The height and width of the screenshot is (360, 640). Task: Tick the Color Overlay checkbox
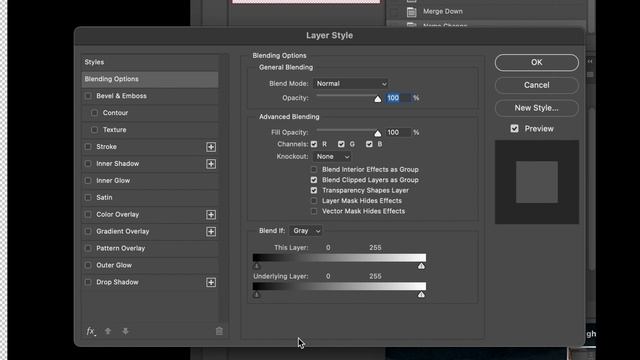pyautogui.click(x=88, y=214)
